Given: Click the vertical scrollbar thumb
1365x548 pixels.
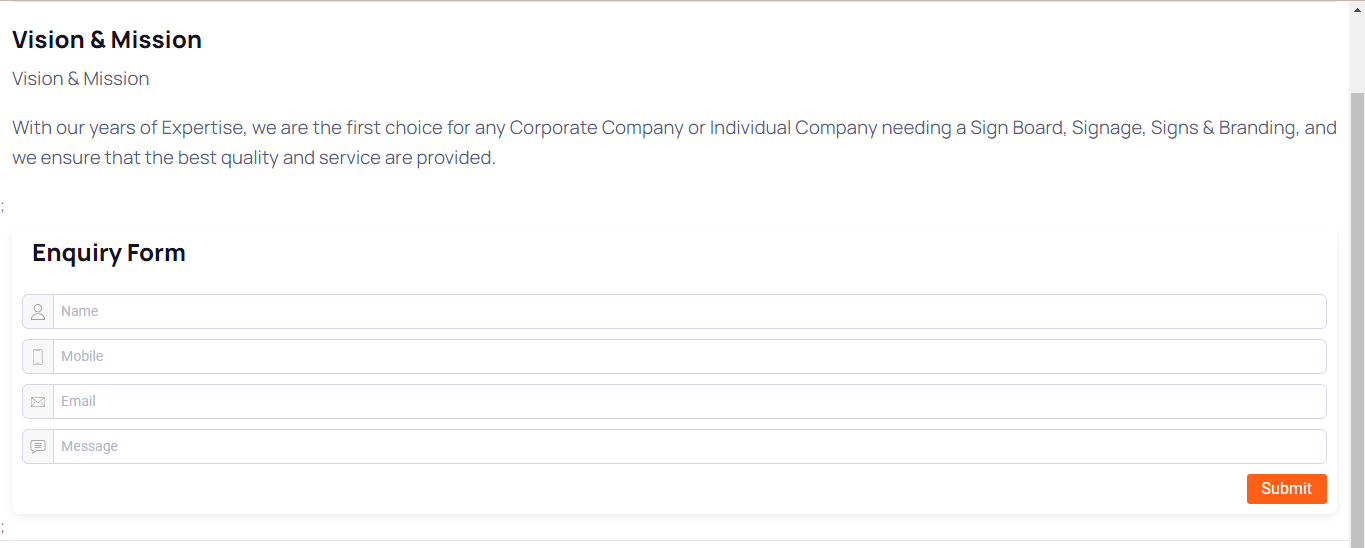Looking at the screenshot, I should point(1357,320).
